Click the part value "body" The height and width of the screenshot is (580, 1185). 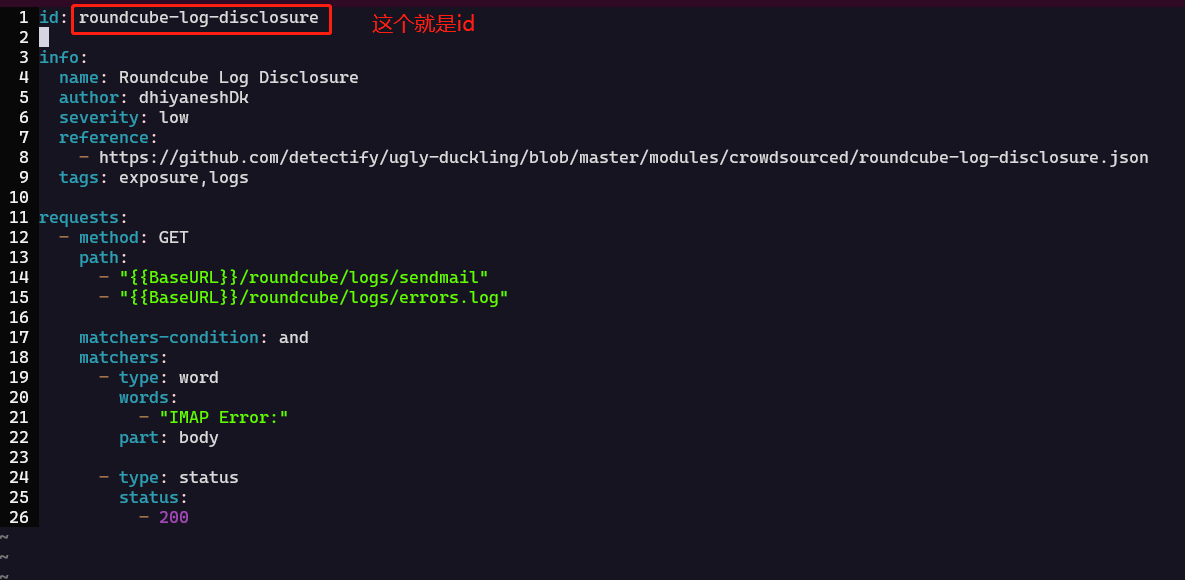198,437
